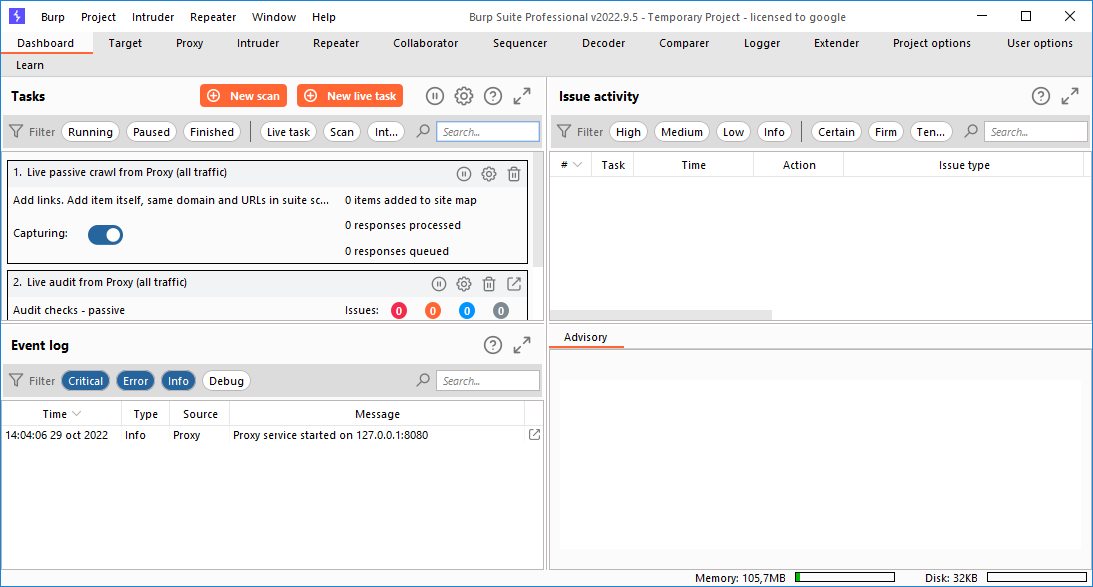1093x587 pixels.
Task: Delete the Live audit task
Action: 489,284
